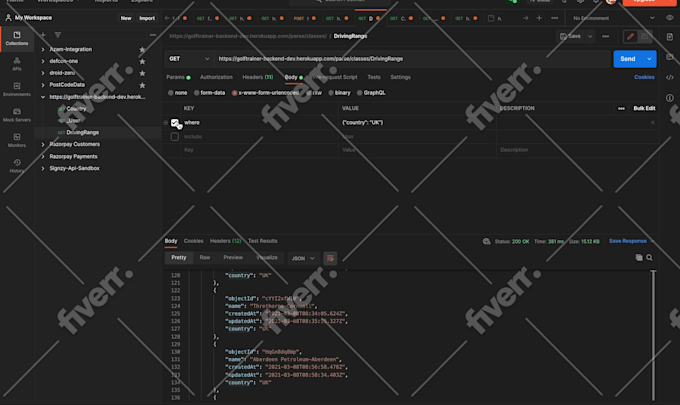Expand the Razorpay Payments collection
Viewport: 680px width, 405px height.
coord(43,157)
